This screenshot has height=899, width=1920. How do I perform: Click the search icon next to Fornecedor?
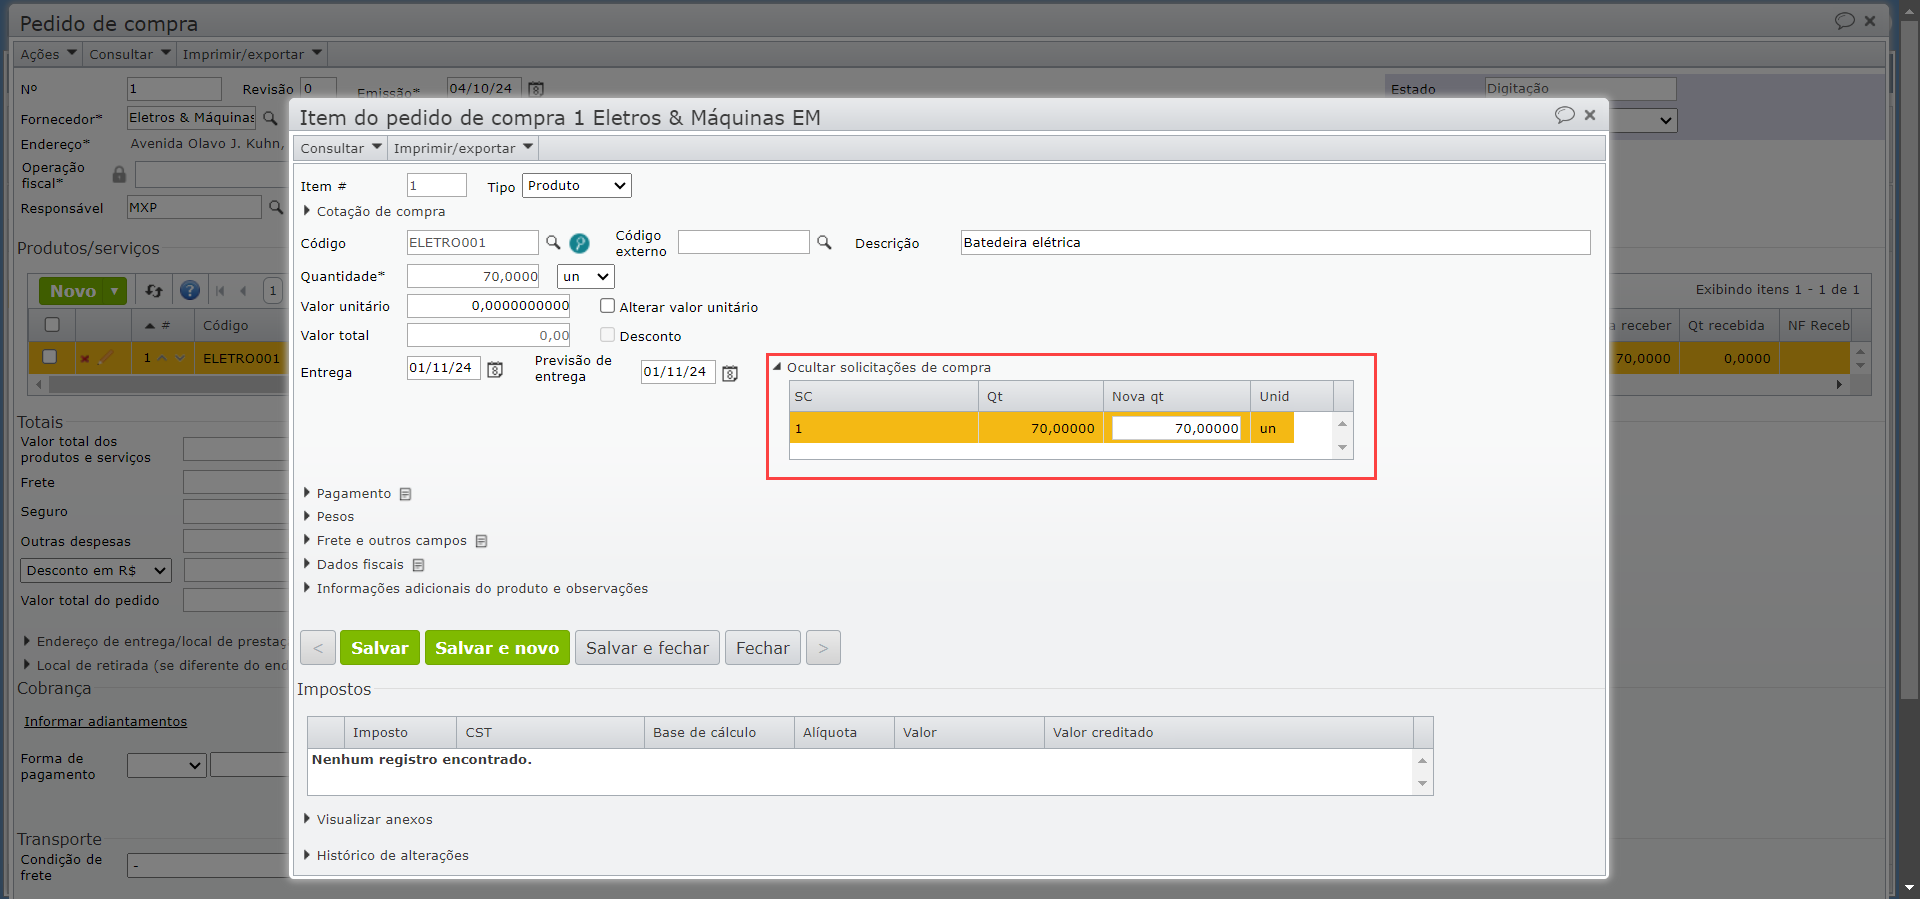[270, 118]
